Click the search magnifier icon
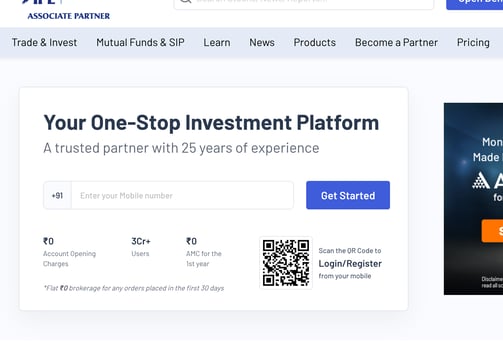The image size is (503, 360). [186, 1]
